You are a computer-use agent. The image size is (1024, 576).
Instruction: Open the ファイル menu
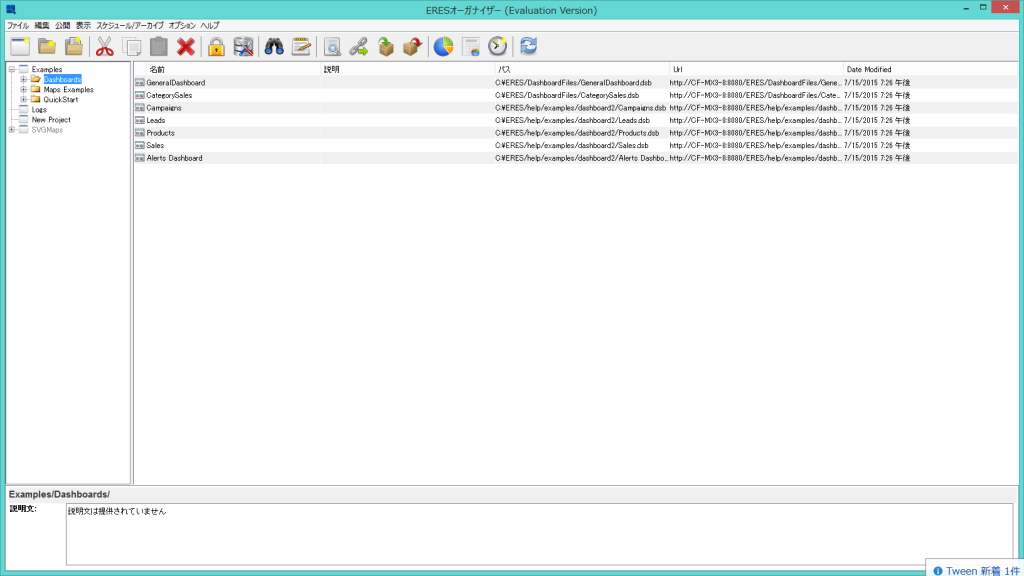pos(18,25)
